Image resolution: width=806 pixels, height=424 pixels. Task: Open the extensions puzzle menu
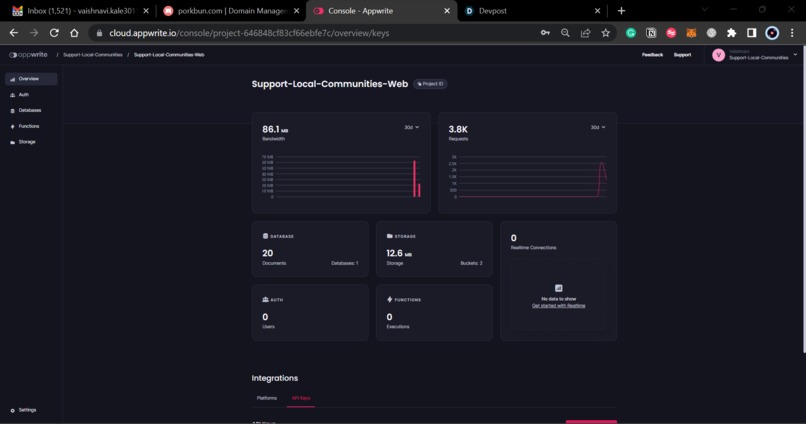tap(731, 33)
